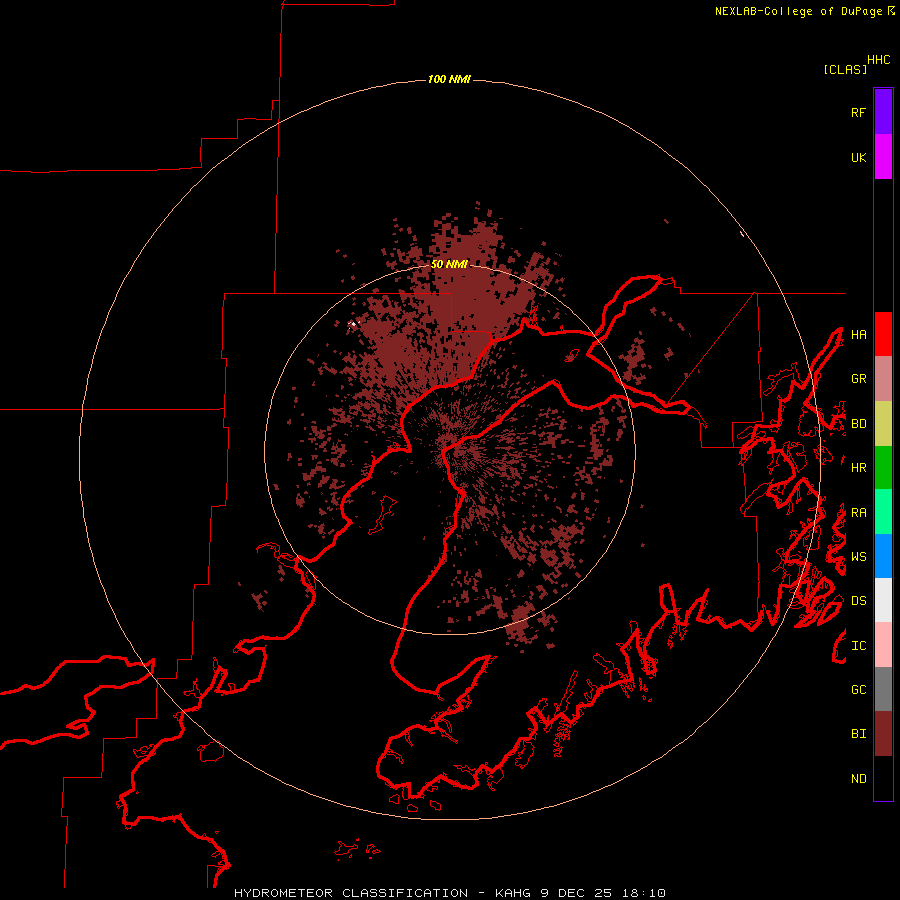
Task: Click the ND legend label
Action: (858, 779)
